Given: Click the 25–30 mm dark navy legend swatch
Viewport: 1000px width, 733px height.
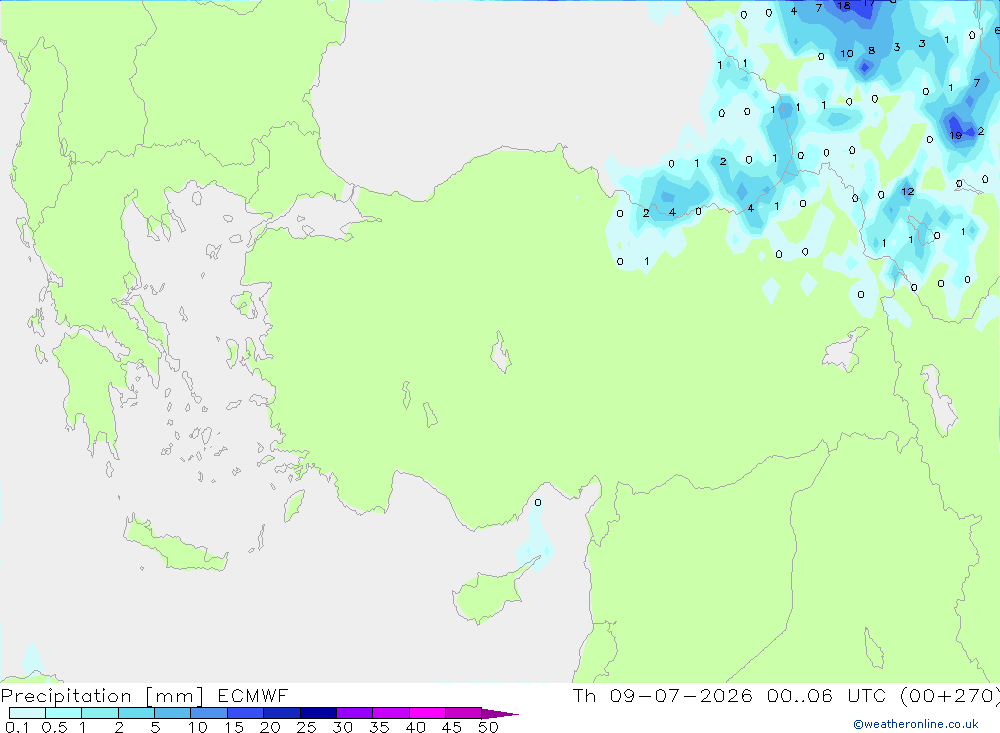Looking at the screenshot, I should click(318, 713).
